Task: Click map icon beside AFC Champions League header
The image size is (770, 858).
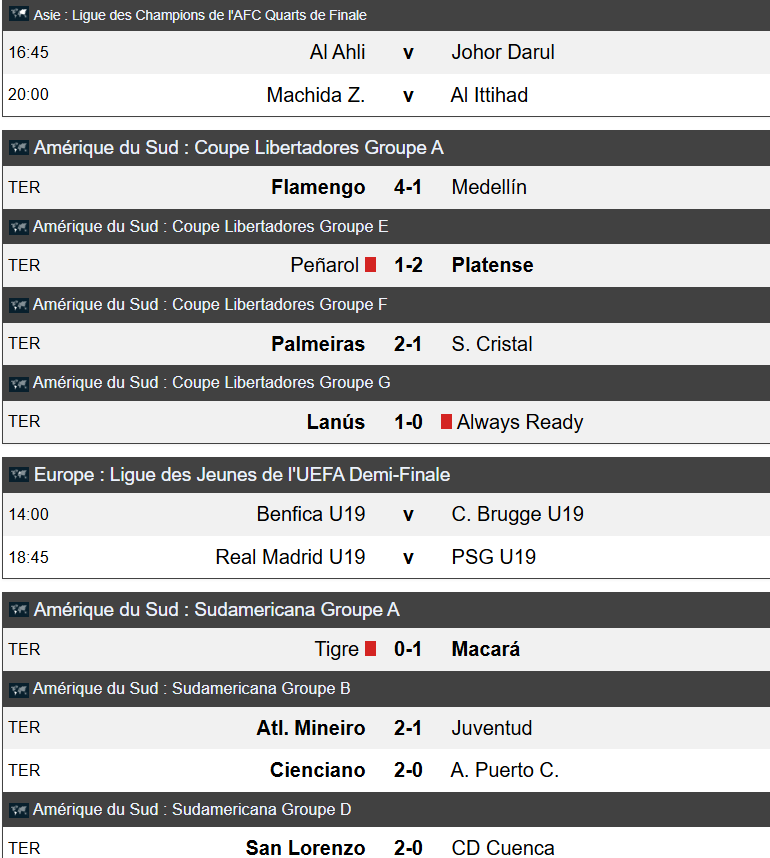Action: tap(18, 15)
